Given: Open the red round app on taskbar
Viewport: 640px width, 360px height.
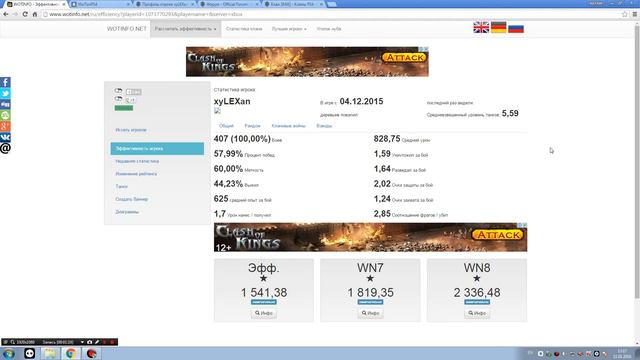Looking at the screenshot, I should click(x=91, y=353).
